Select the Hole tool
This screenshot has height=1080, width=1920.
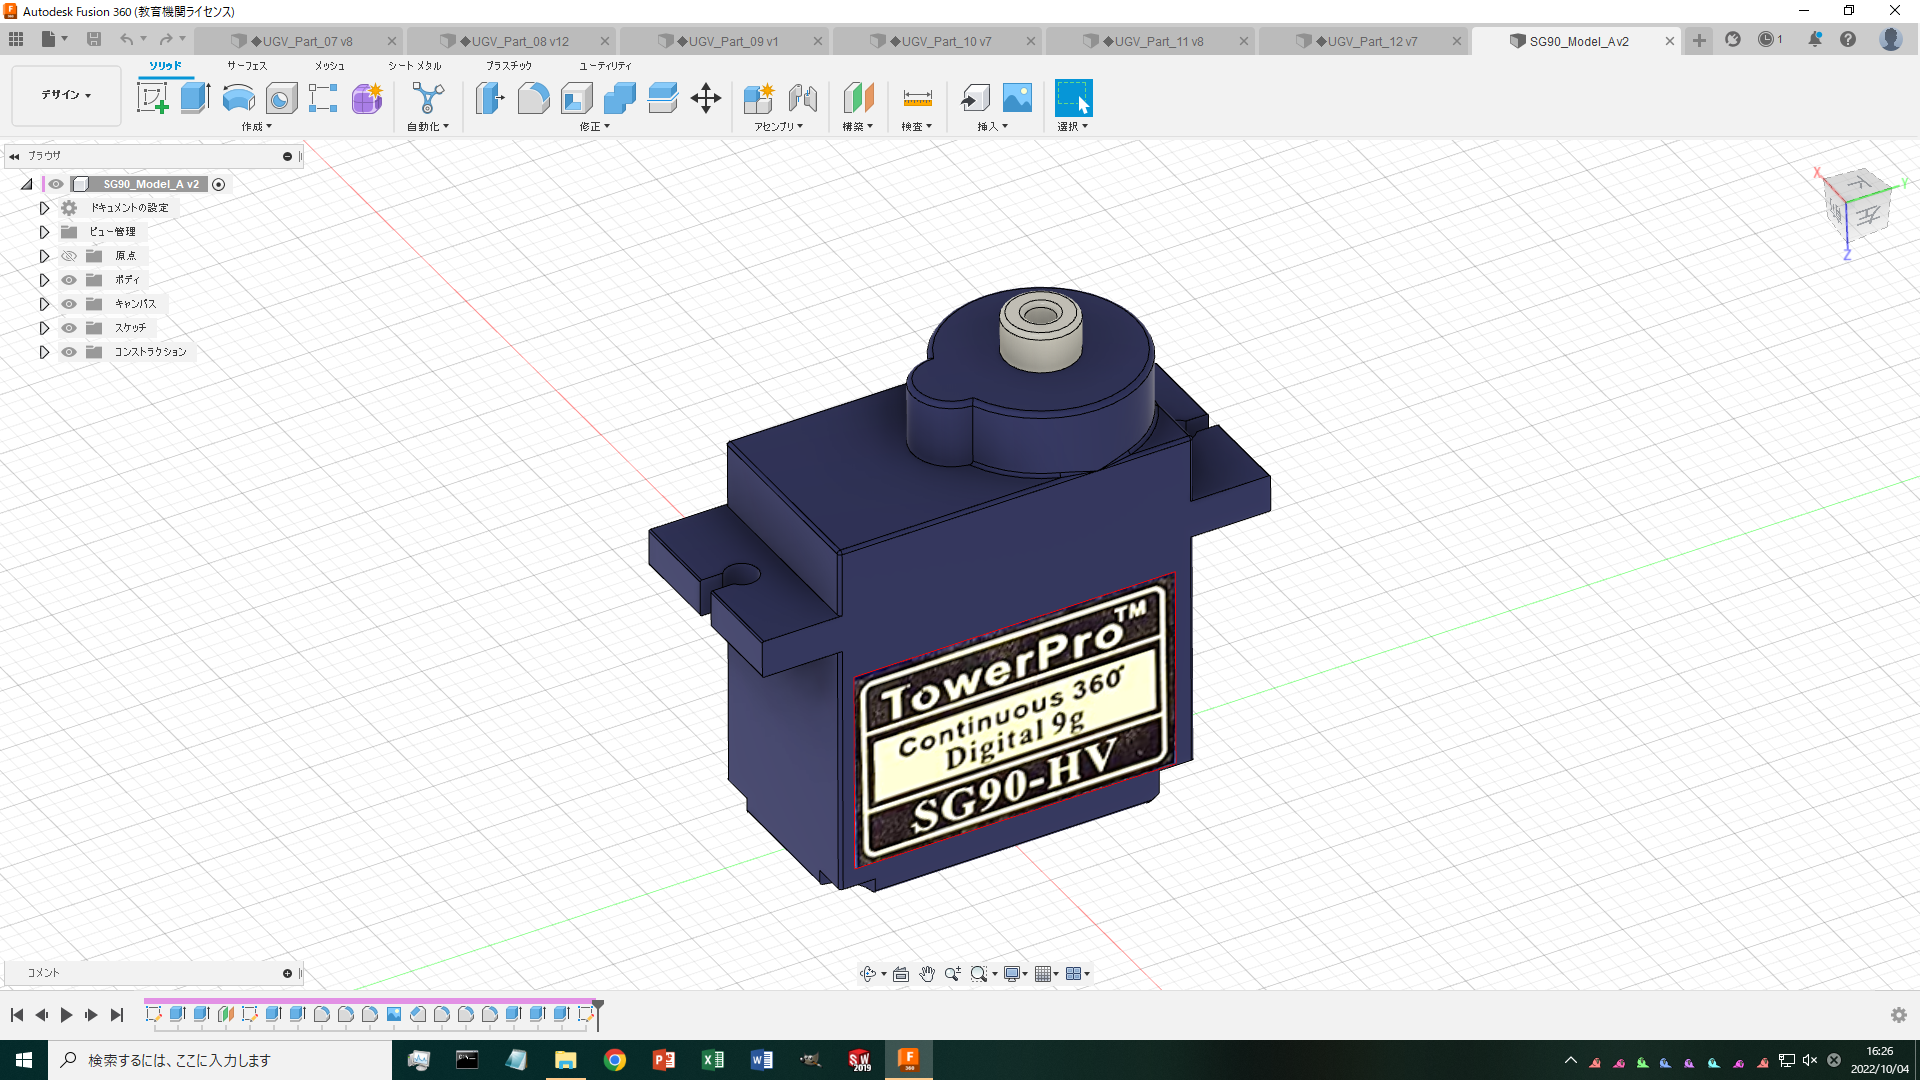(281, 98)
